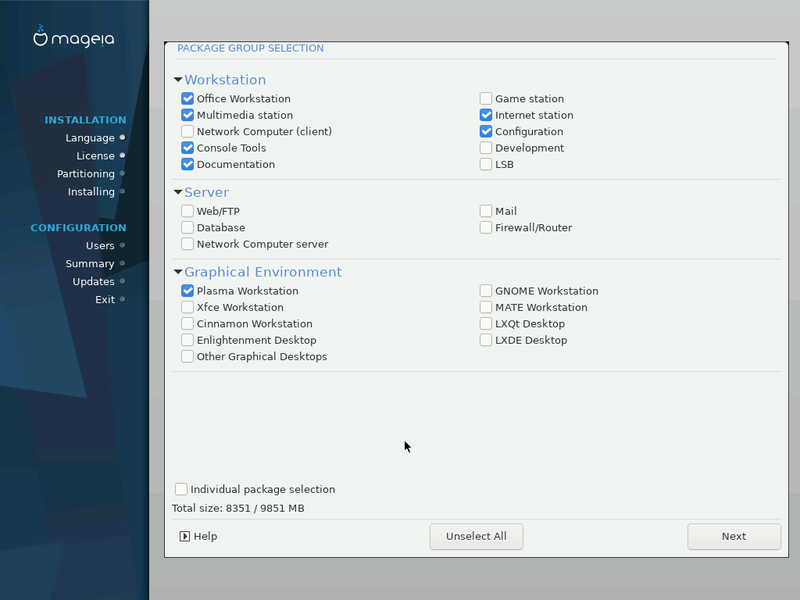Click the Unselect All button
Viewport: 800px width, 600px height.
[x=476, y=536]
